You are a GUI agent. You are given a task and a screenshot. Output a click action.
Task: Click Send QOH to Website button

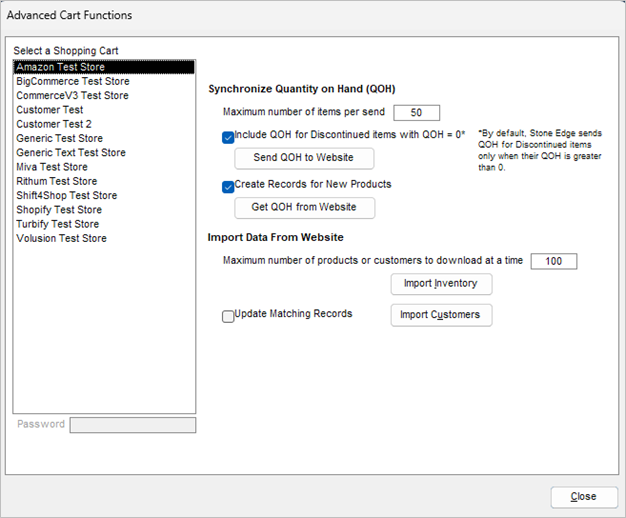click(304, 158)
